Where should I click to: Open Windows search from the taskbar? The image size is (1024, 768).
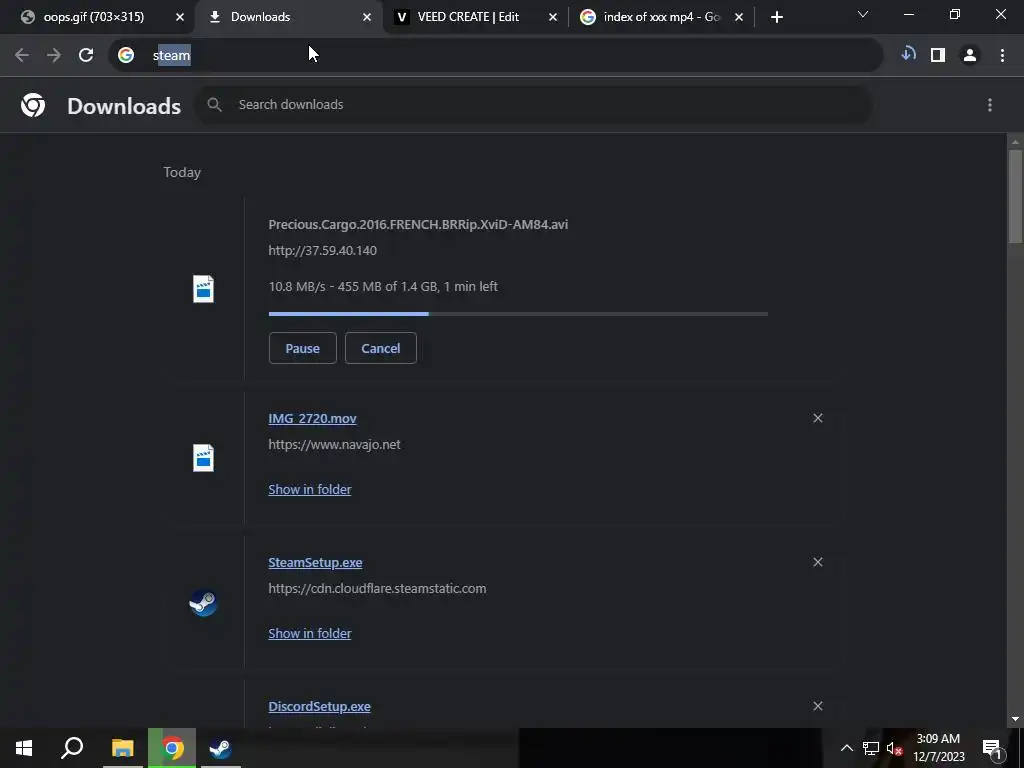click(x=72, y=748)
